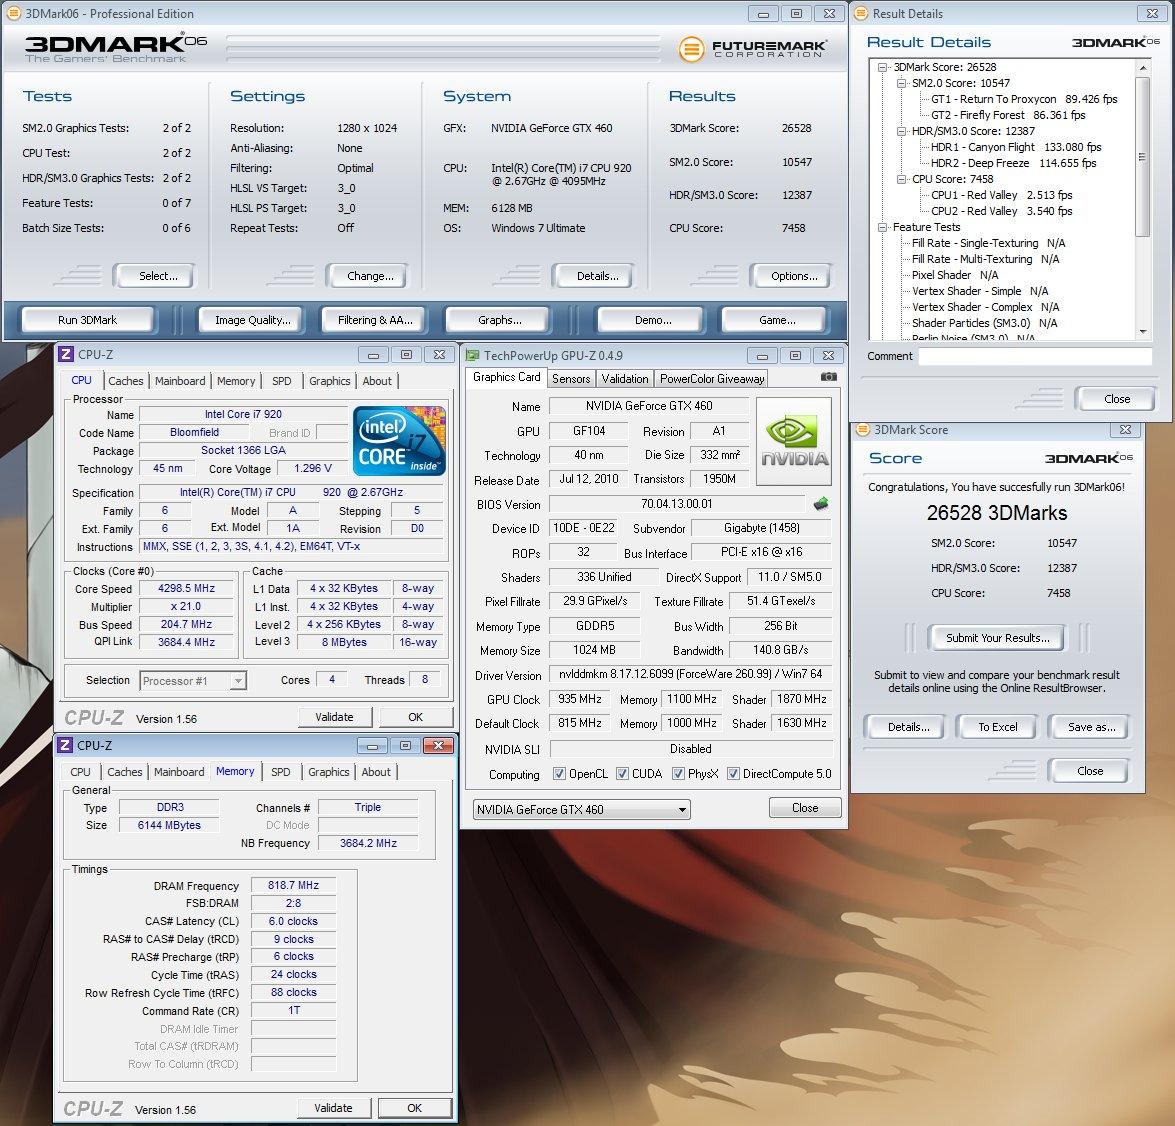Viewport: 1175px width, 1126px height.
Task: Click the NVIDIA logo in GPU-Z
Action: (794, 441)
